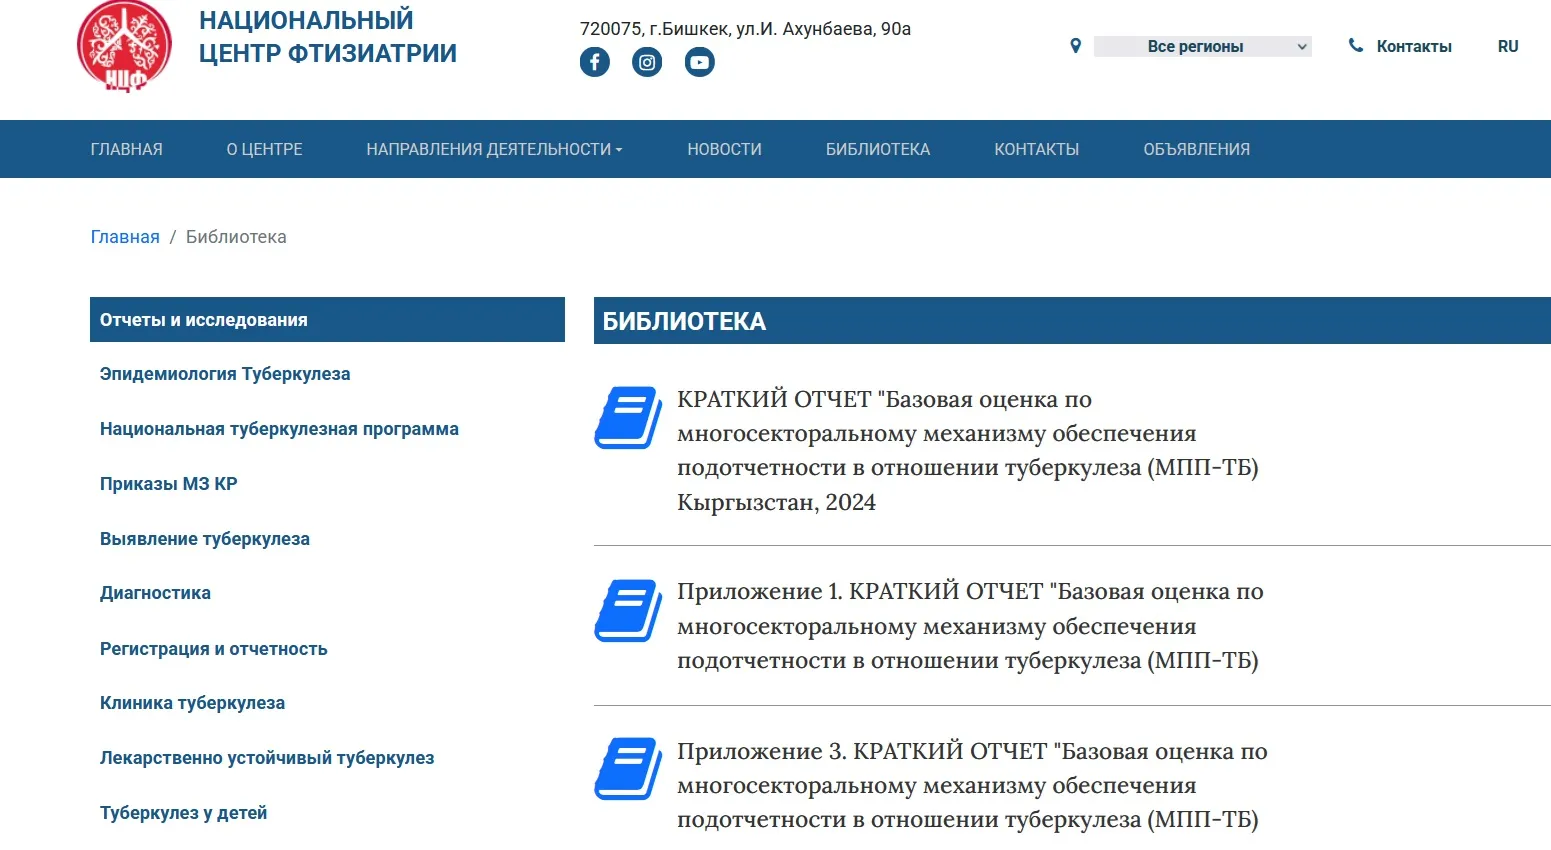Click the location pin icon near region selector
The image size is (1551, 850).
click(1075, 45)
